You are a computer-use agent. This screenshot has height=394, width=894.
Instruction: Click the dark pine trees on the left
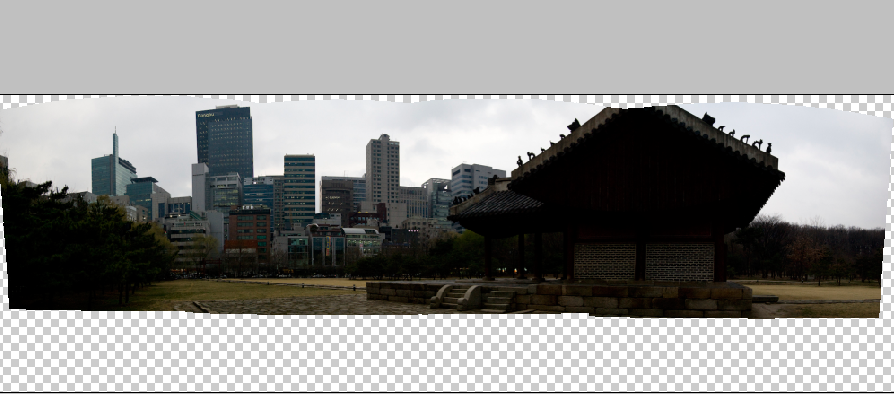[80, 244]
